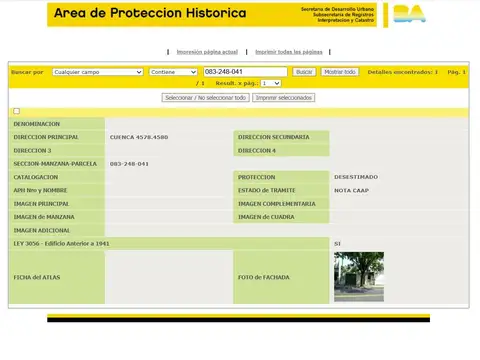Image resolution: width=480 pixels, height=360 pixels.
Task: Click the 'Imprimir seleccionados' button
Action: click(x=284, y=98)
